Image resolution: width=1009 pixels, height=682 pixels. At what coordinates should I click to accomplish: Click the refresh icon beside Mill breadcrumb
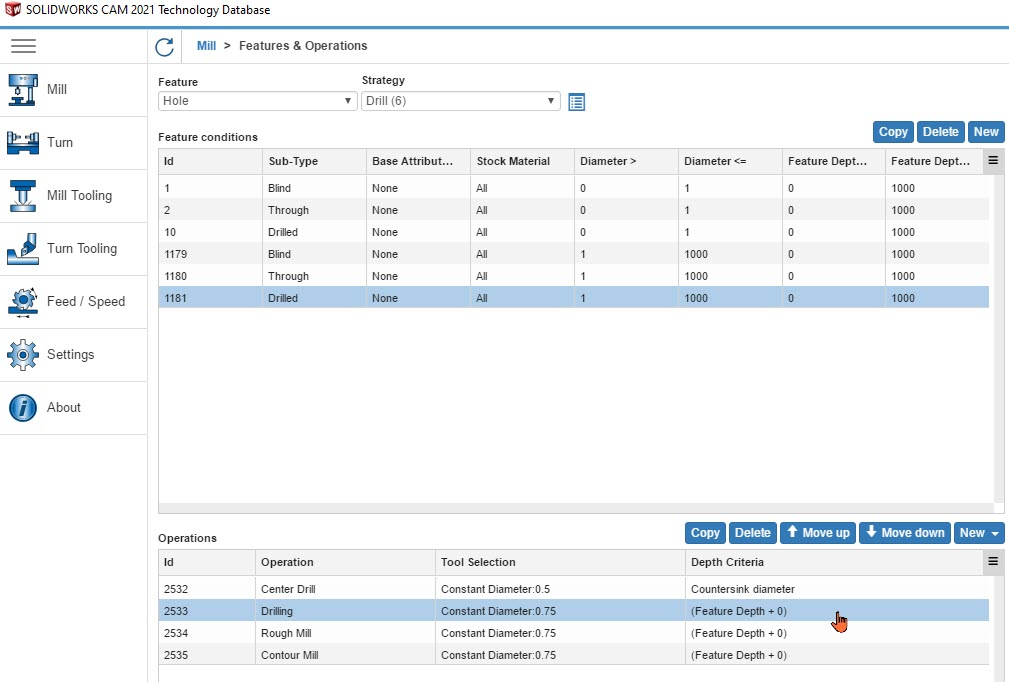pyautogui.click(x=165, y=46)
